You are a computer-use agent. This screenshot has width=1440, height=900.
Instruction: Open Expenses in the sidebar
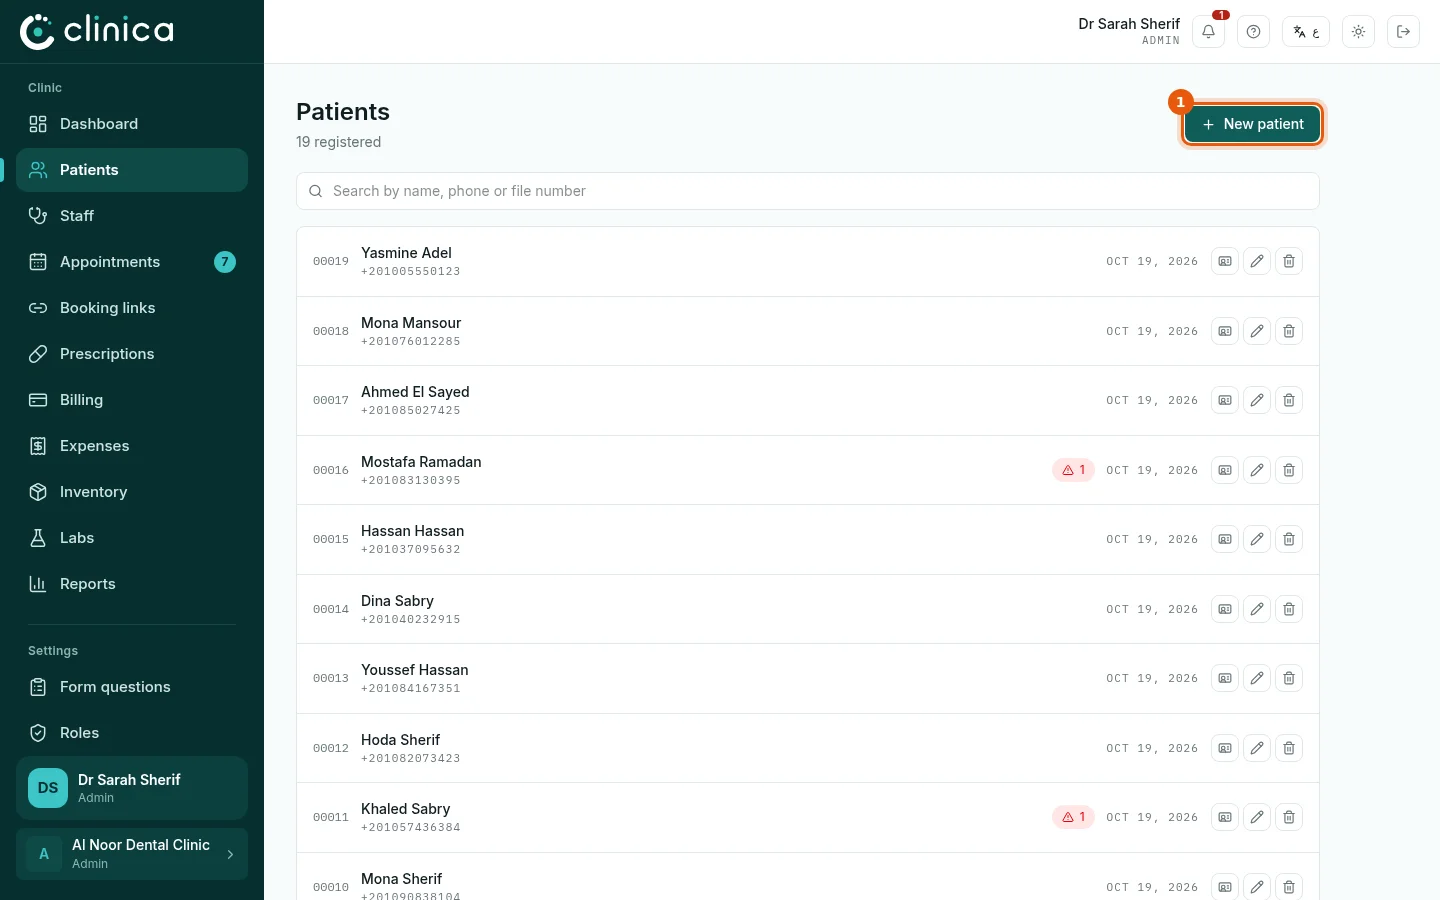tap(132, 446)
